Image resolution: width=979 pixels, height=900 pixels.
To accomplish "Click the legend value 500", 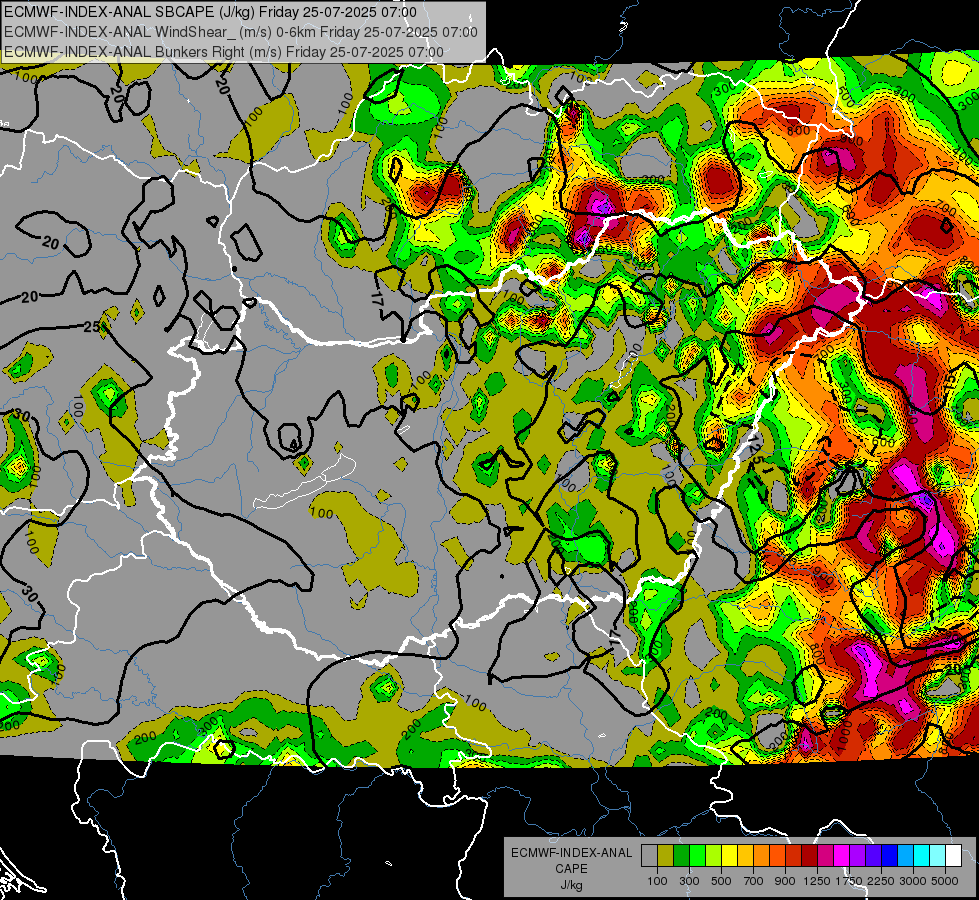I will (721, 881).
